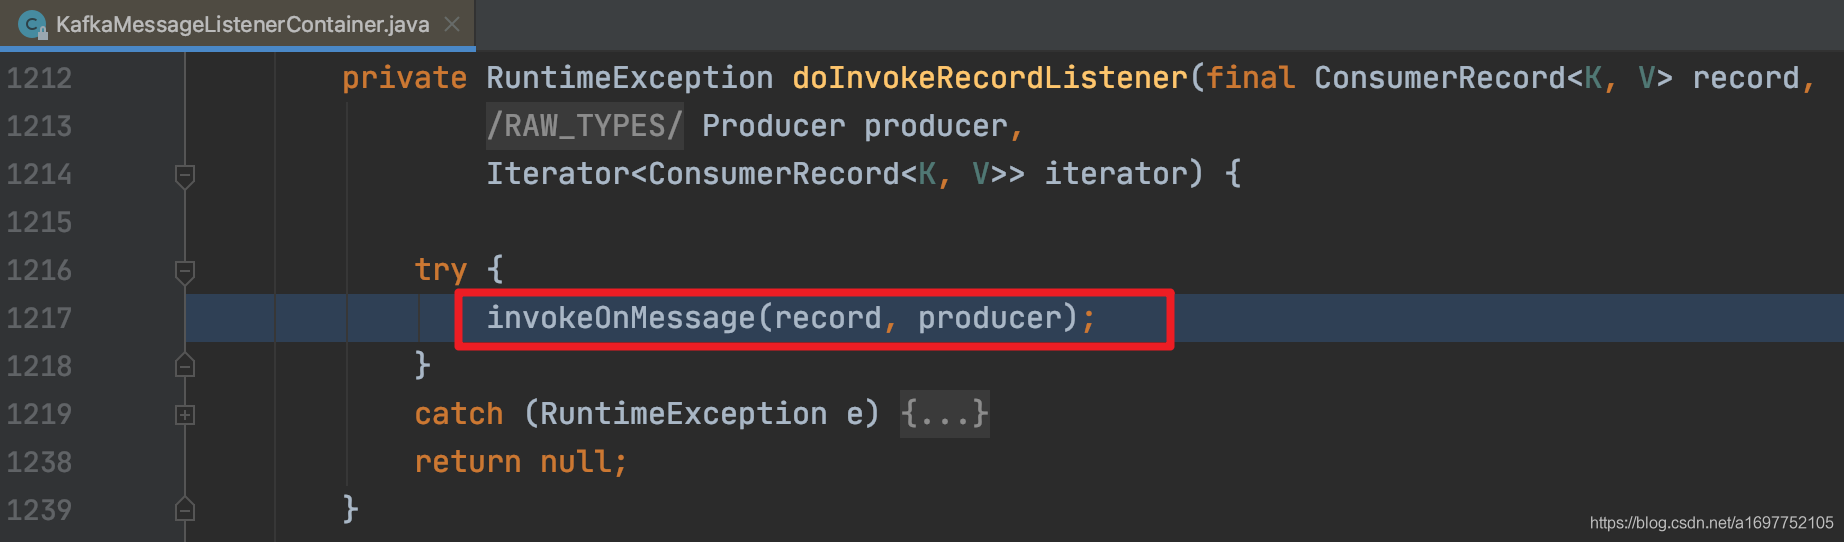Click the fold end marker at line 1218
Screen dimensions: 1844x542
[x=185, y=365]
